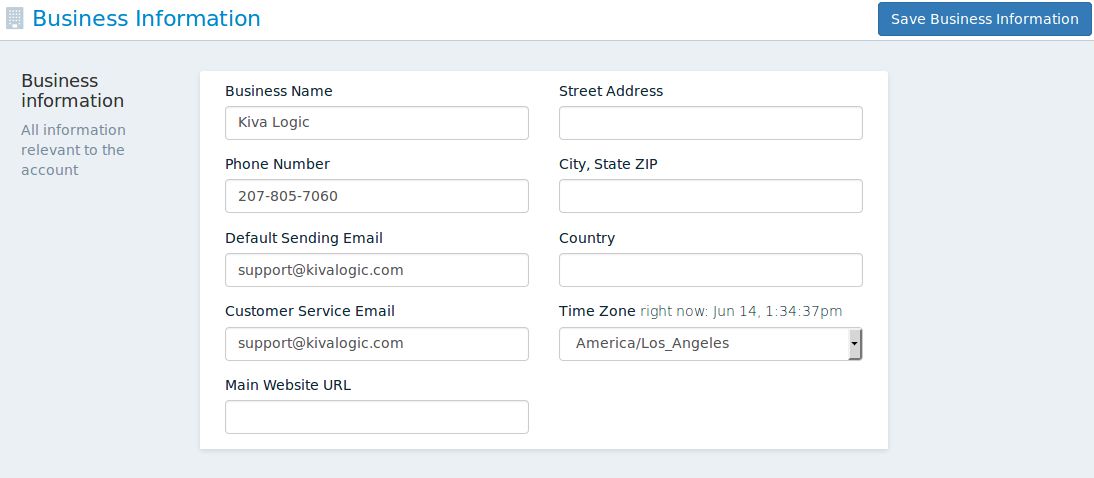This screenshot has height=478, width=1094.
Task: Click the Business Information page title
Action: pos(147,19)
